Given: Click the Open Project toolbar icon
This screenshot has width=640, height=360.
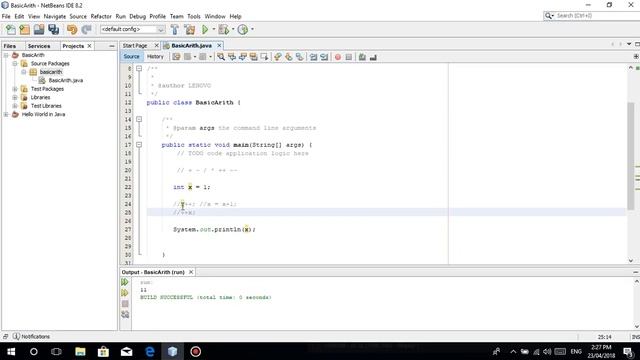Looking at the screenshot, I should (39, 29).
